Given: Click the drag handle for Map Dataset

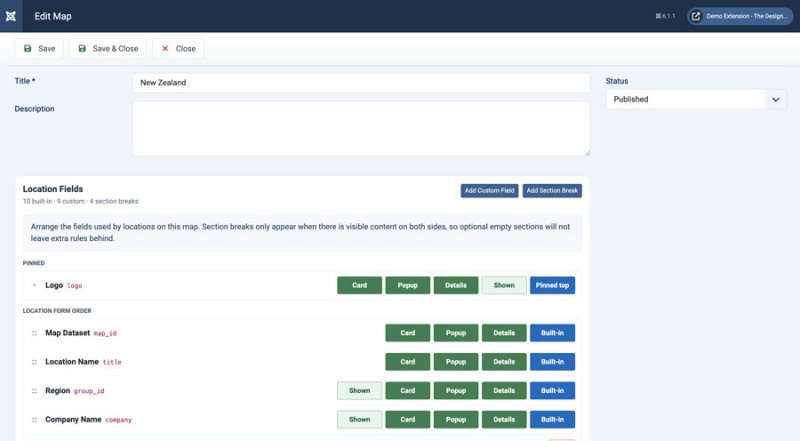Looking at the screenshot, I should point(34,333).
